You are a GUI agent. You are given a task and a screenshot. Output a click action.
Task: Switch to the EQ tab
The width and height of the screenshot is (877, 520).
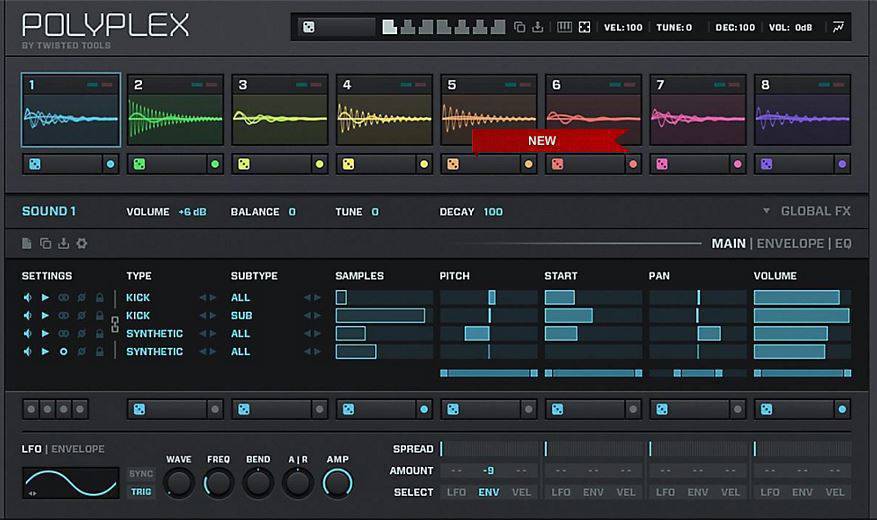tap(843, 243)
